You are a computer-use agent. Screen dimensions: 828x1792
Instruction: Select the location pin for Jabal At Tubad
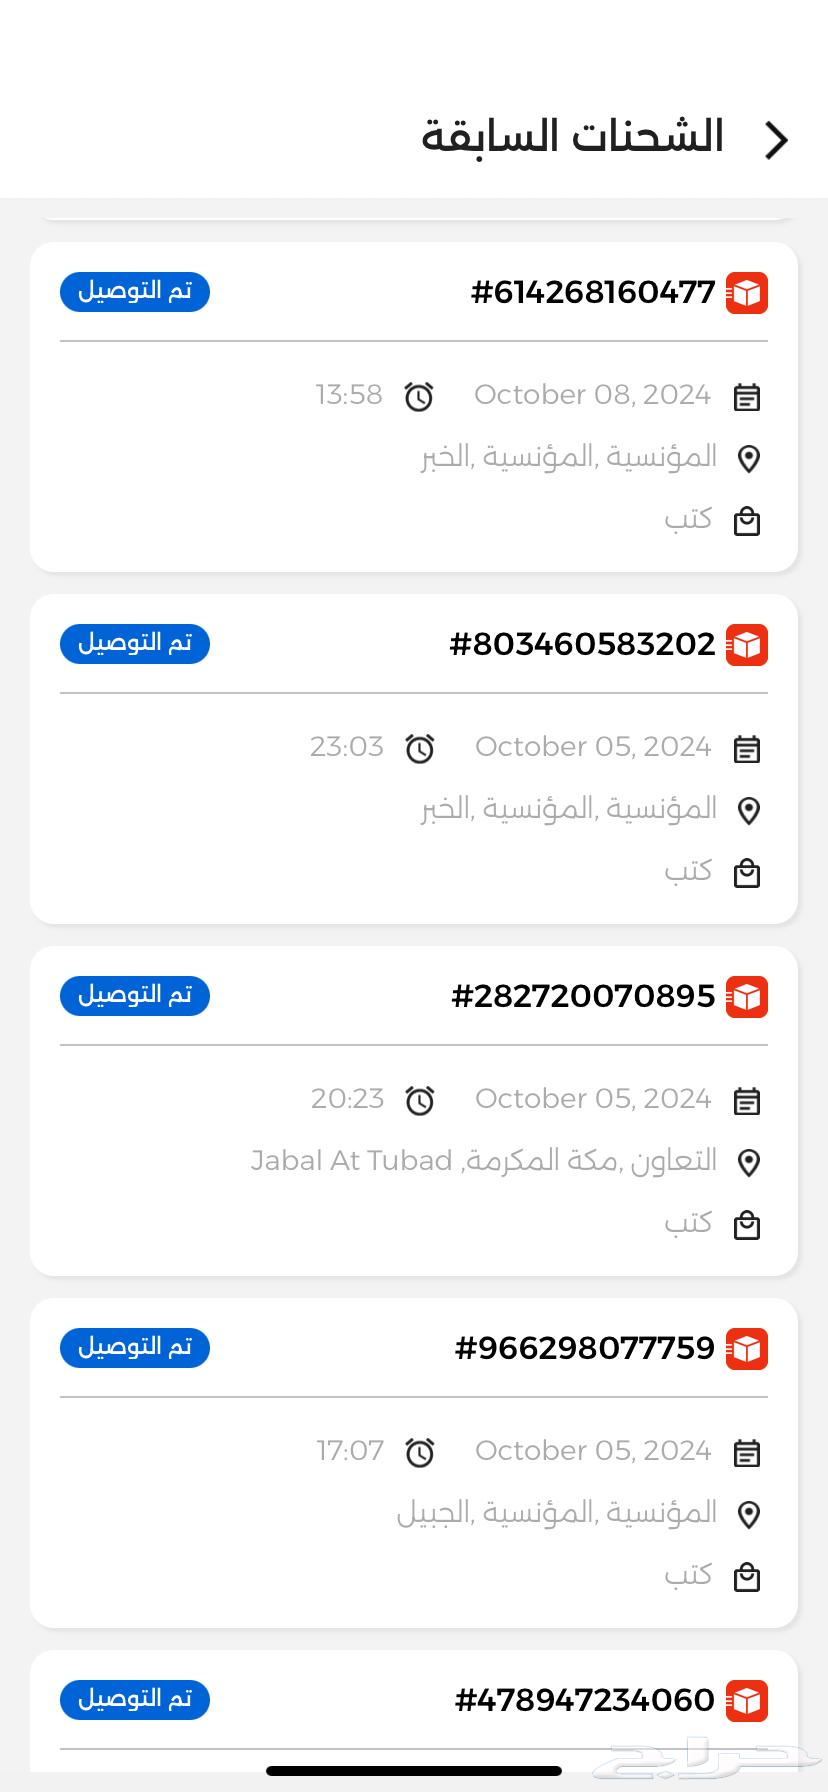click(x=748, y=1161)
